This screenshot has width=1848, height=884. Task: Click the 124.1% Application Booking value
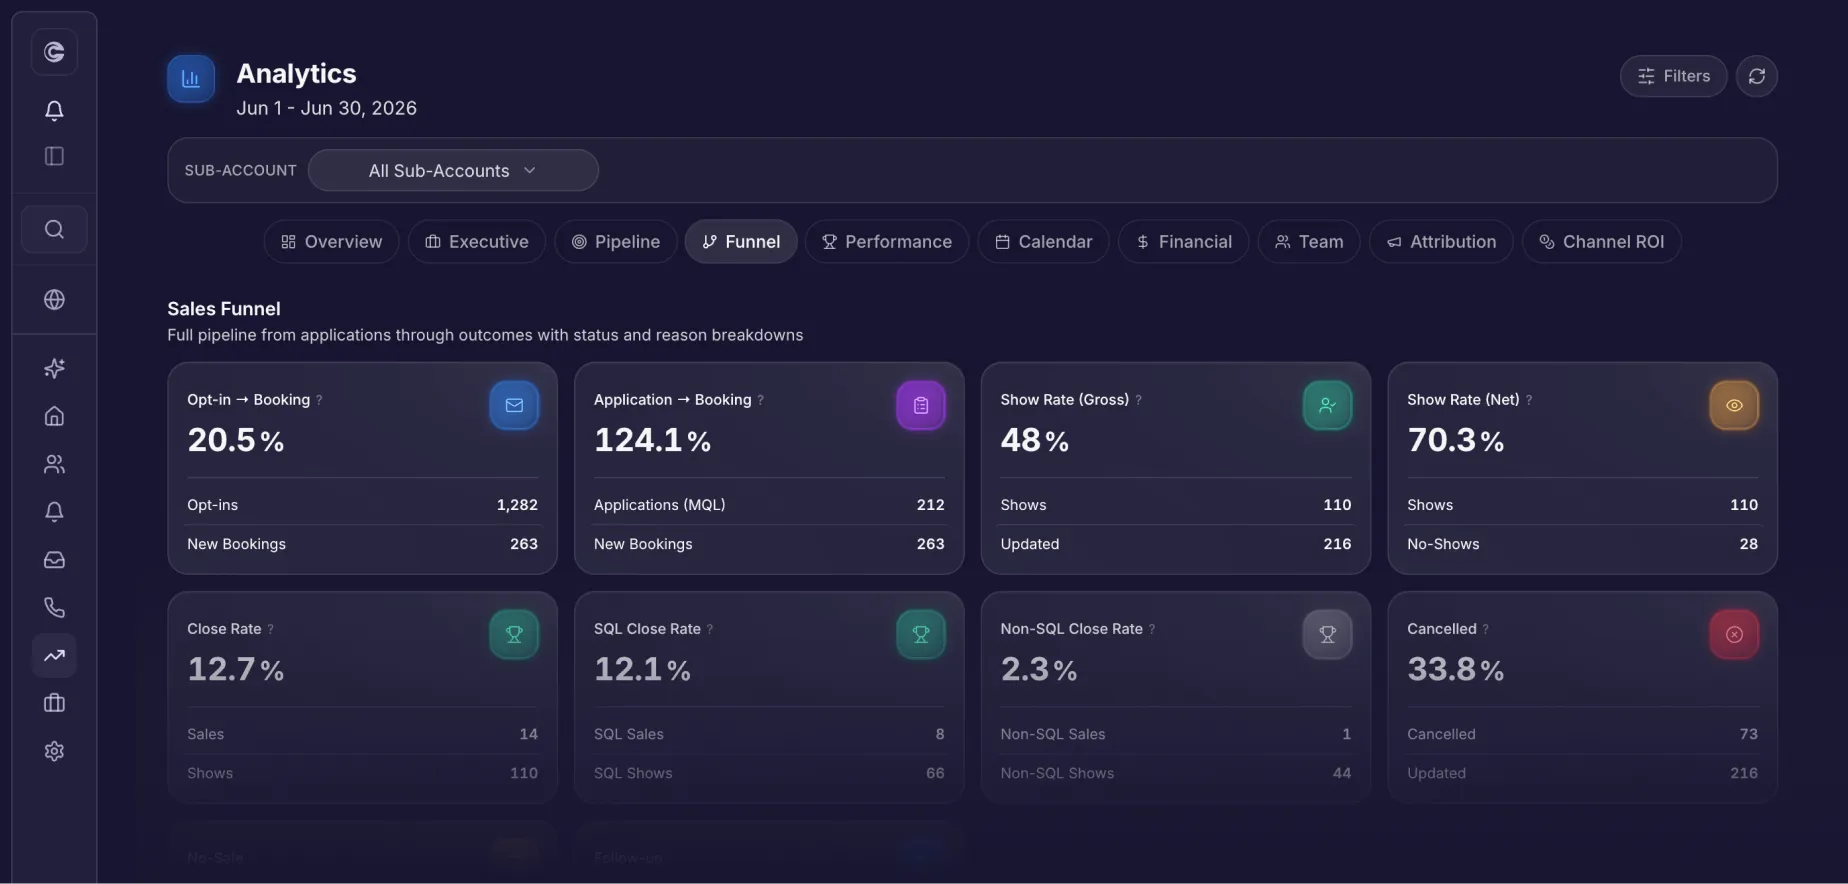(652, 440)
